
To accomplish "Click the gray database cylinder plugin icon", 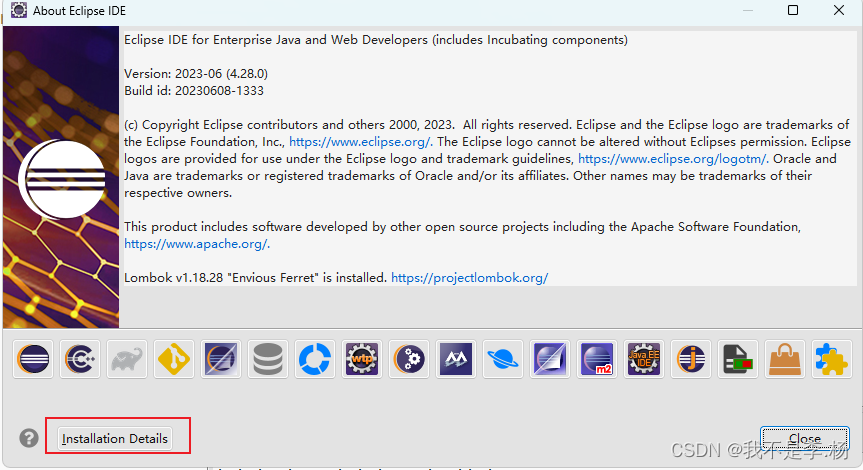I will pos(268,359).
